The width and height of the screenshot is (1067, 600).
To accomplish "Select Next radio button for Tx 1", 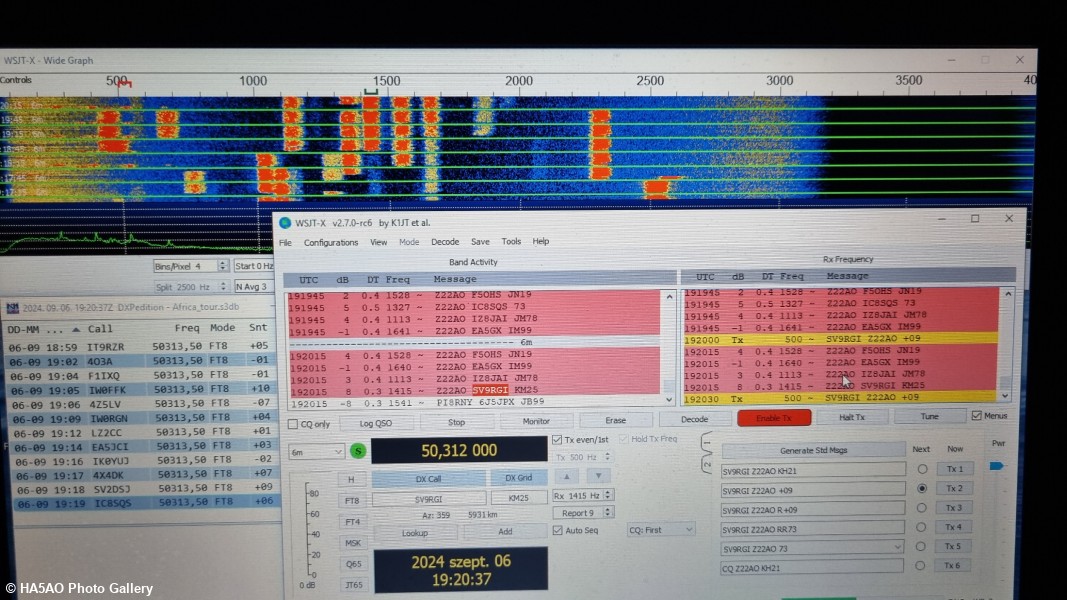I will click(922, 469).
